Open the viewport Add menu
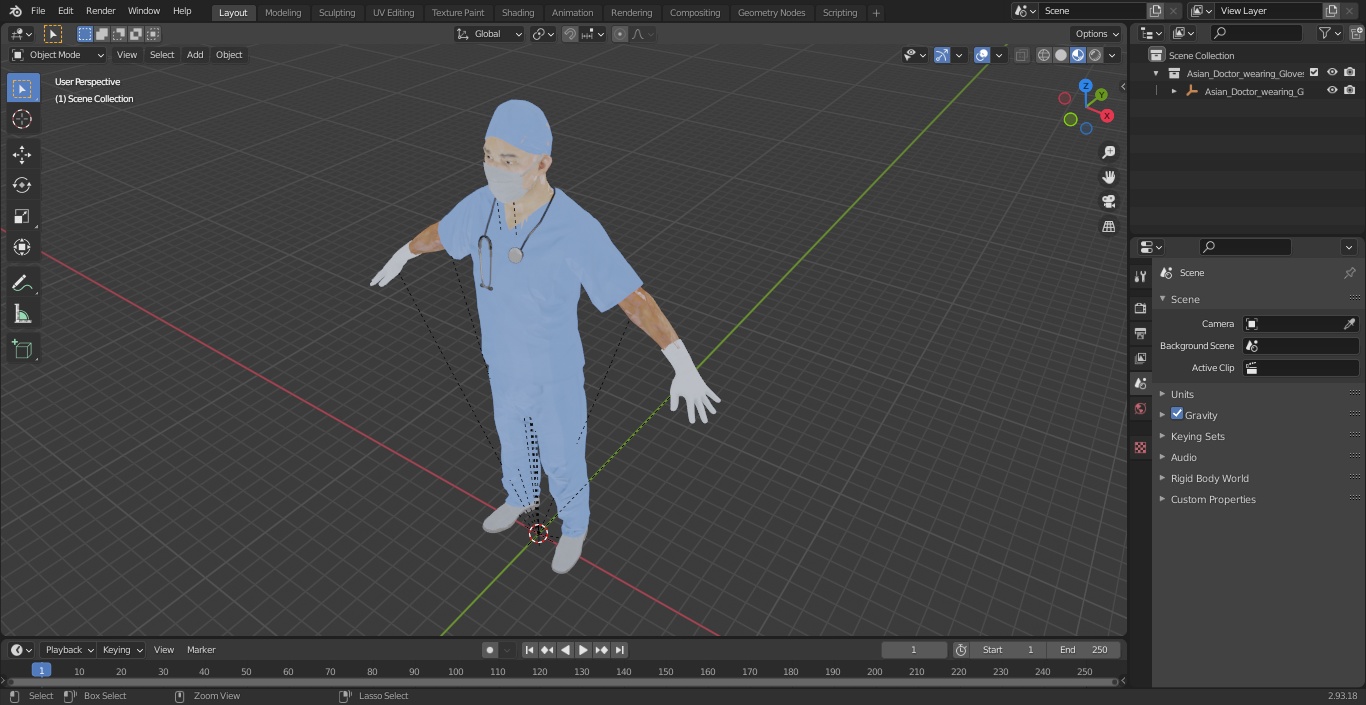 click(195, 55)
